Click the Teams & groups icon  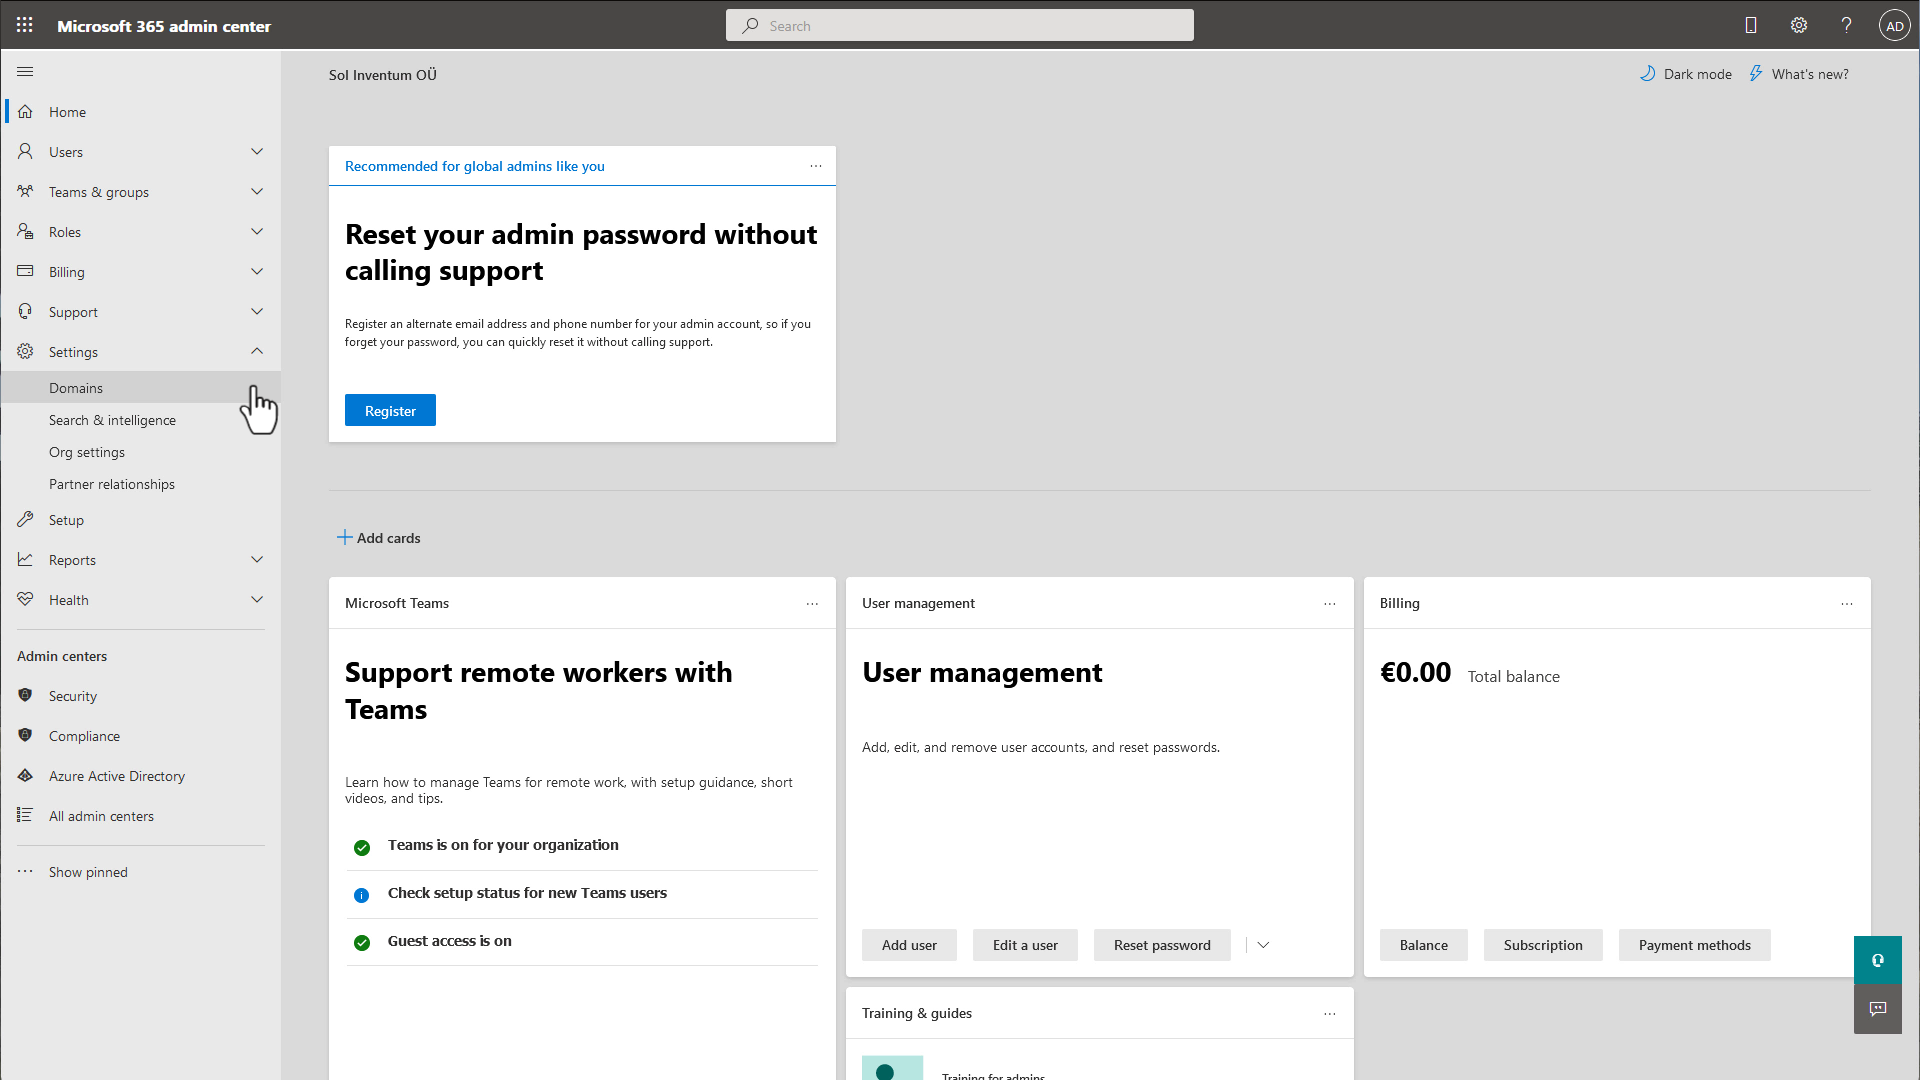25,192
